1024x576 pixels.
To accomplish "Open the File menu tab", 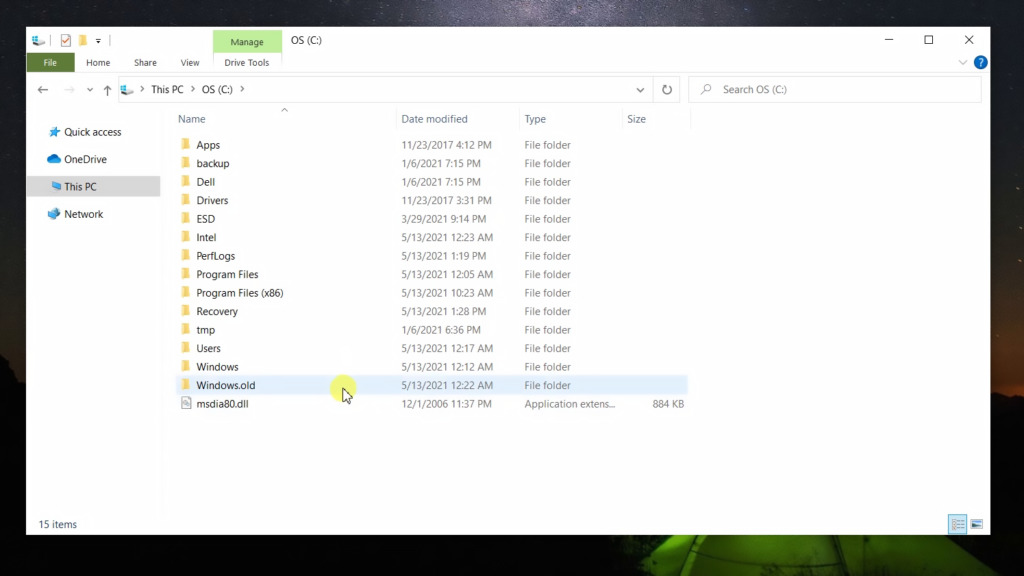I will tap(50, 63).
